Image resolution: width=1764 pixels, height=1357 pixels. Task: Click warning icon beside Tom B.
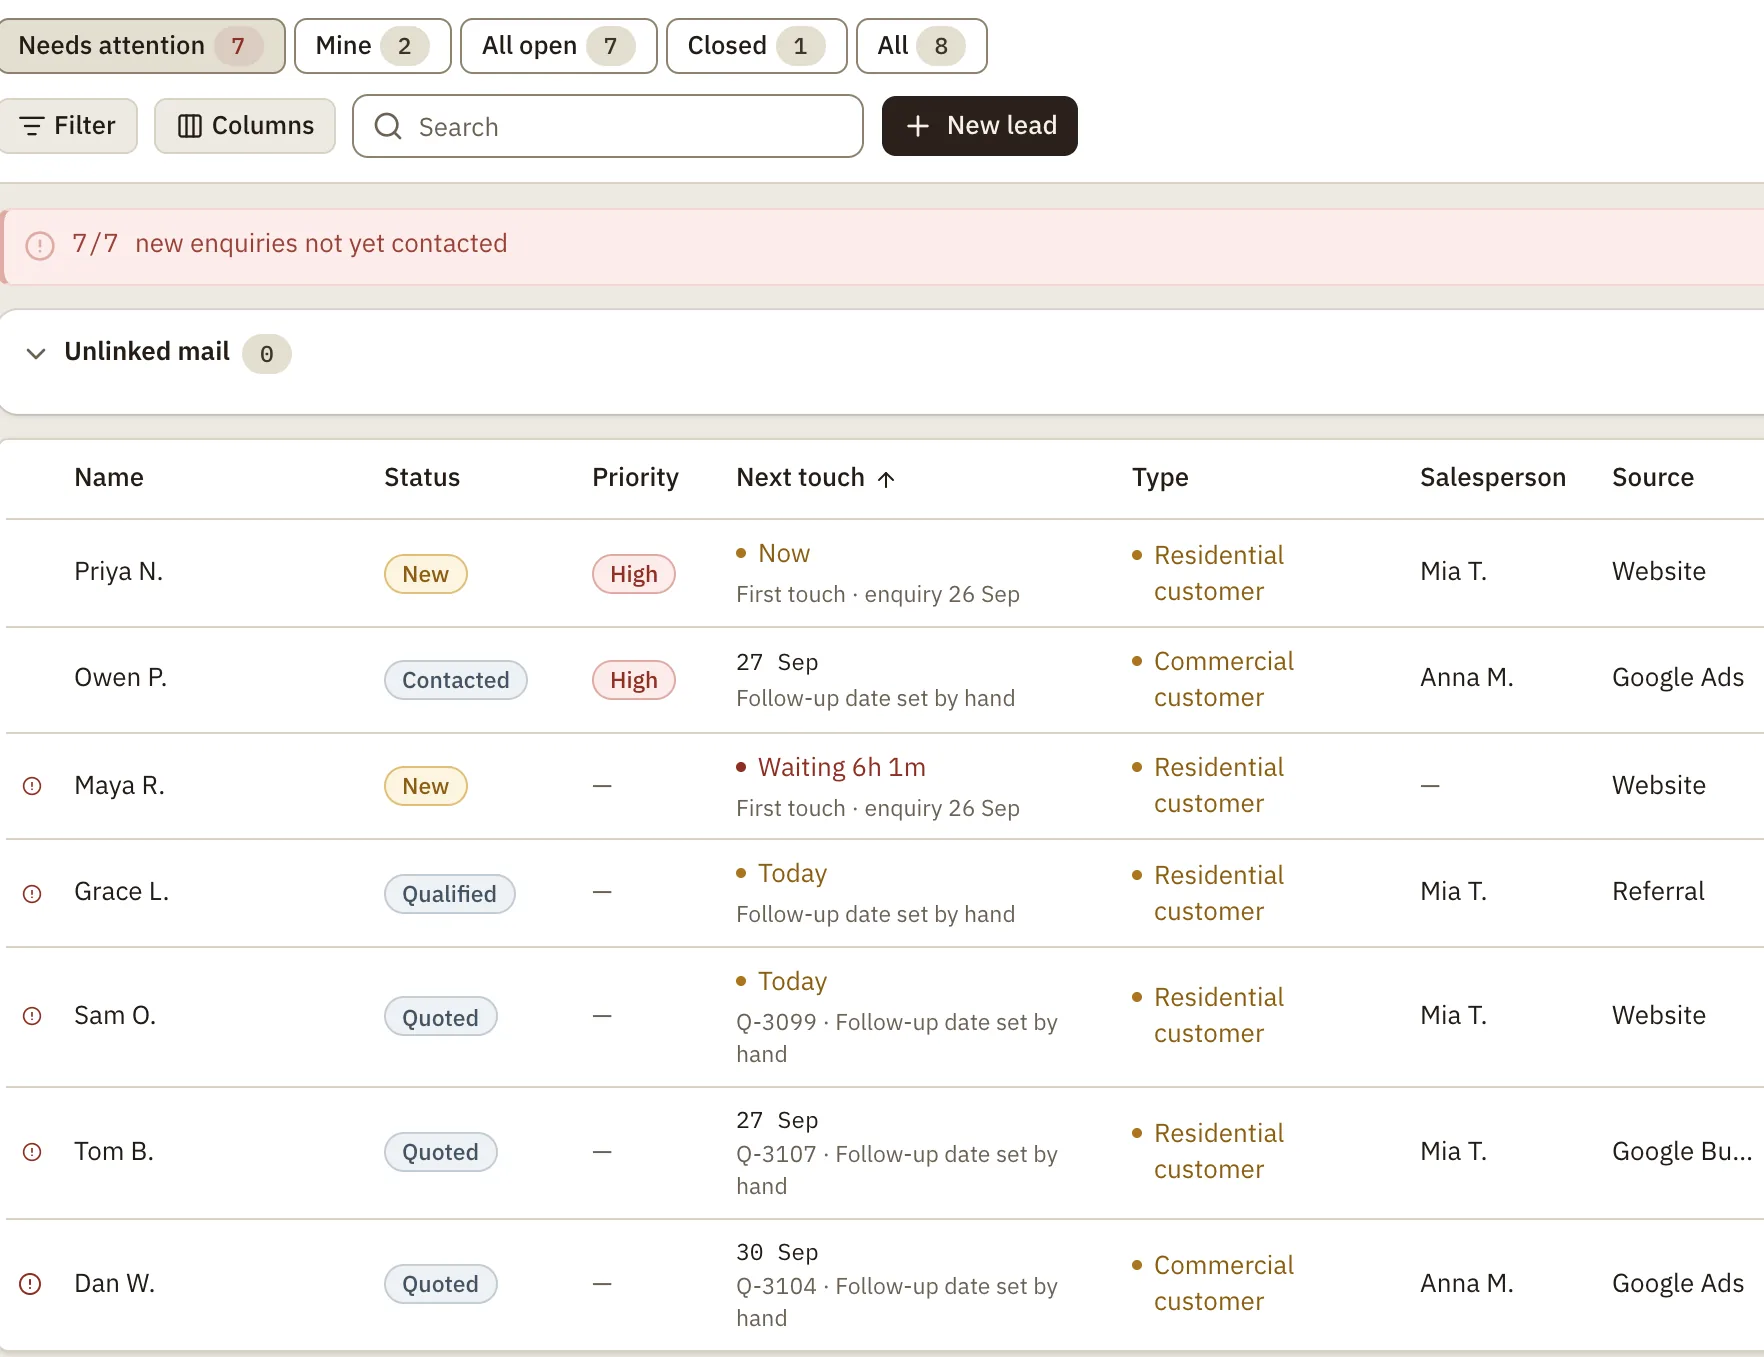point(32,1152)
